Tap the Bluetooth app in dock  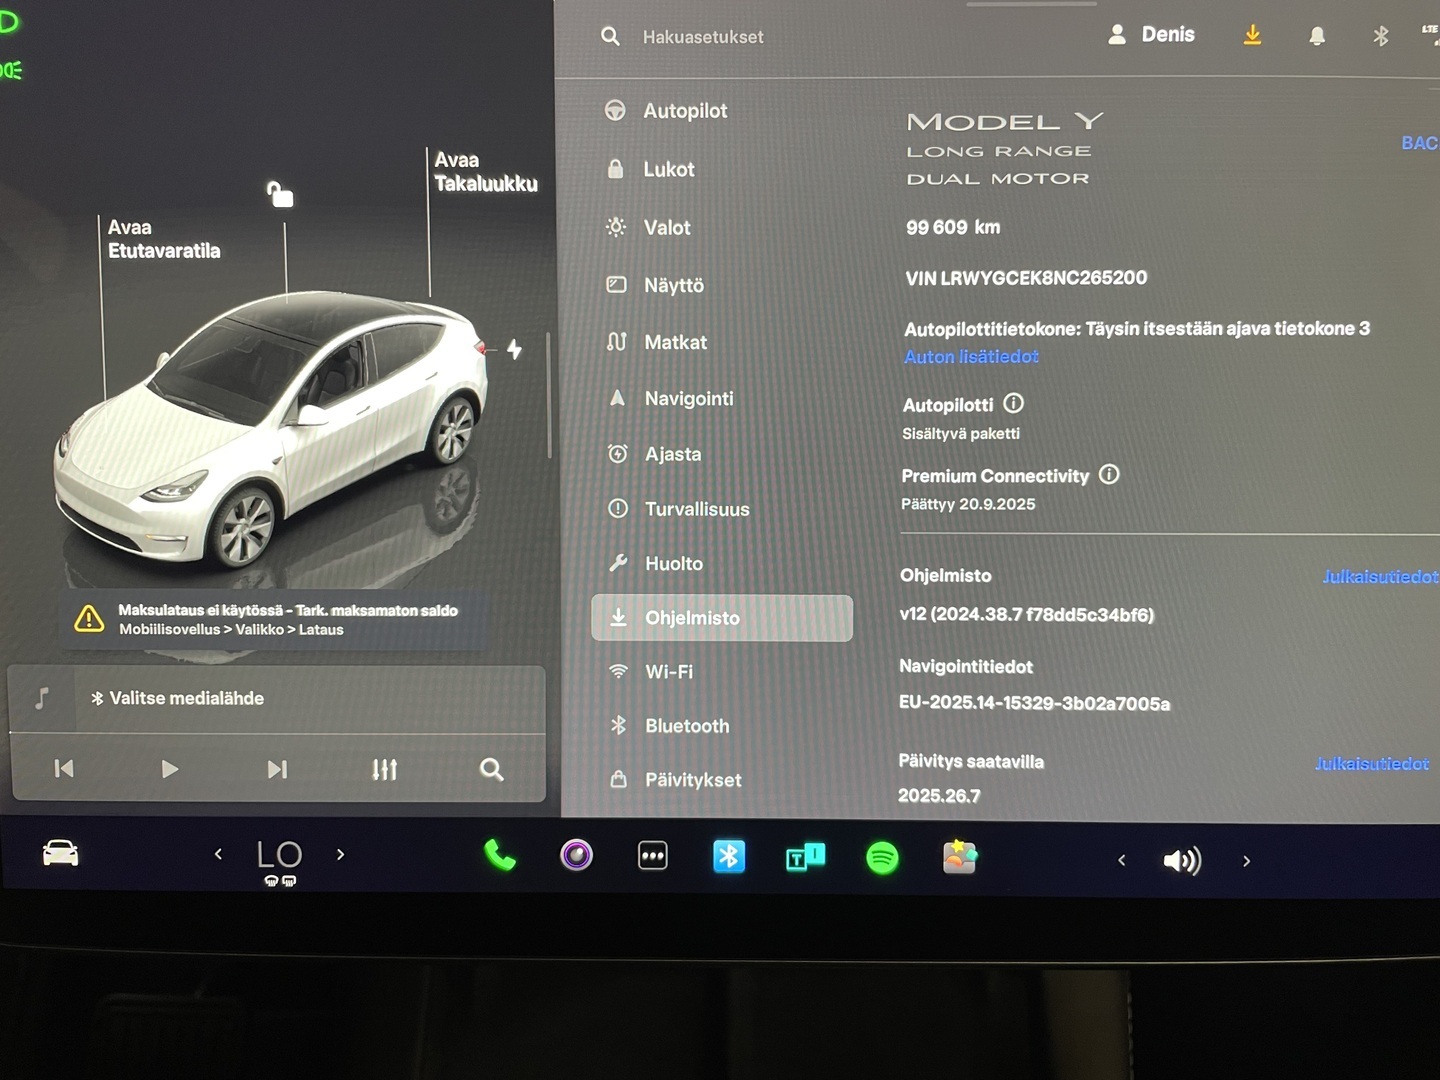tap(728, 856)
